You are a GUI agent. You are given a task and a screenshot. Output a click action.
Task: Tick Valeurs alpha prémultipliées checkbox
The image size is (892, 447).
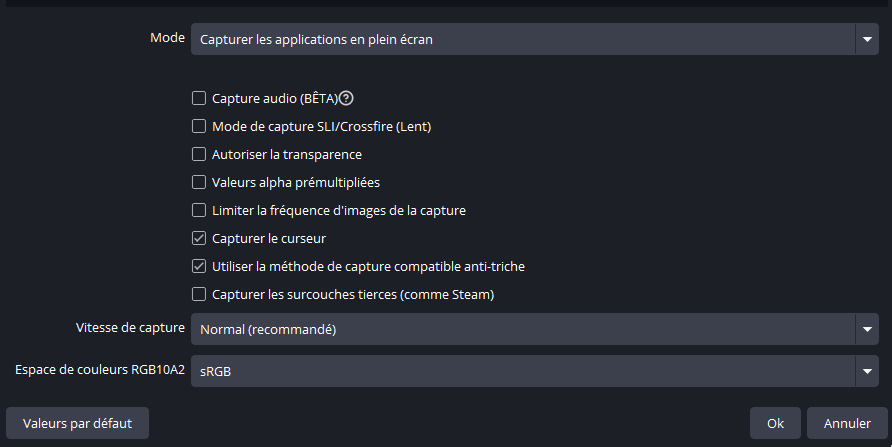pyautogui.click(x=199, y=183)
